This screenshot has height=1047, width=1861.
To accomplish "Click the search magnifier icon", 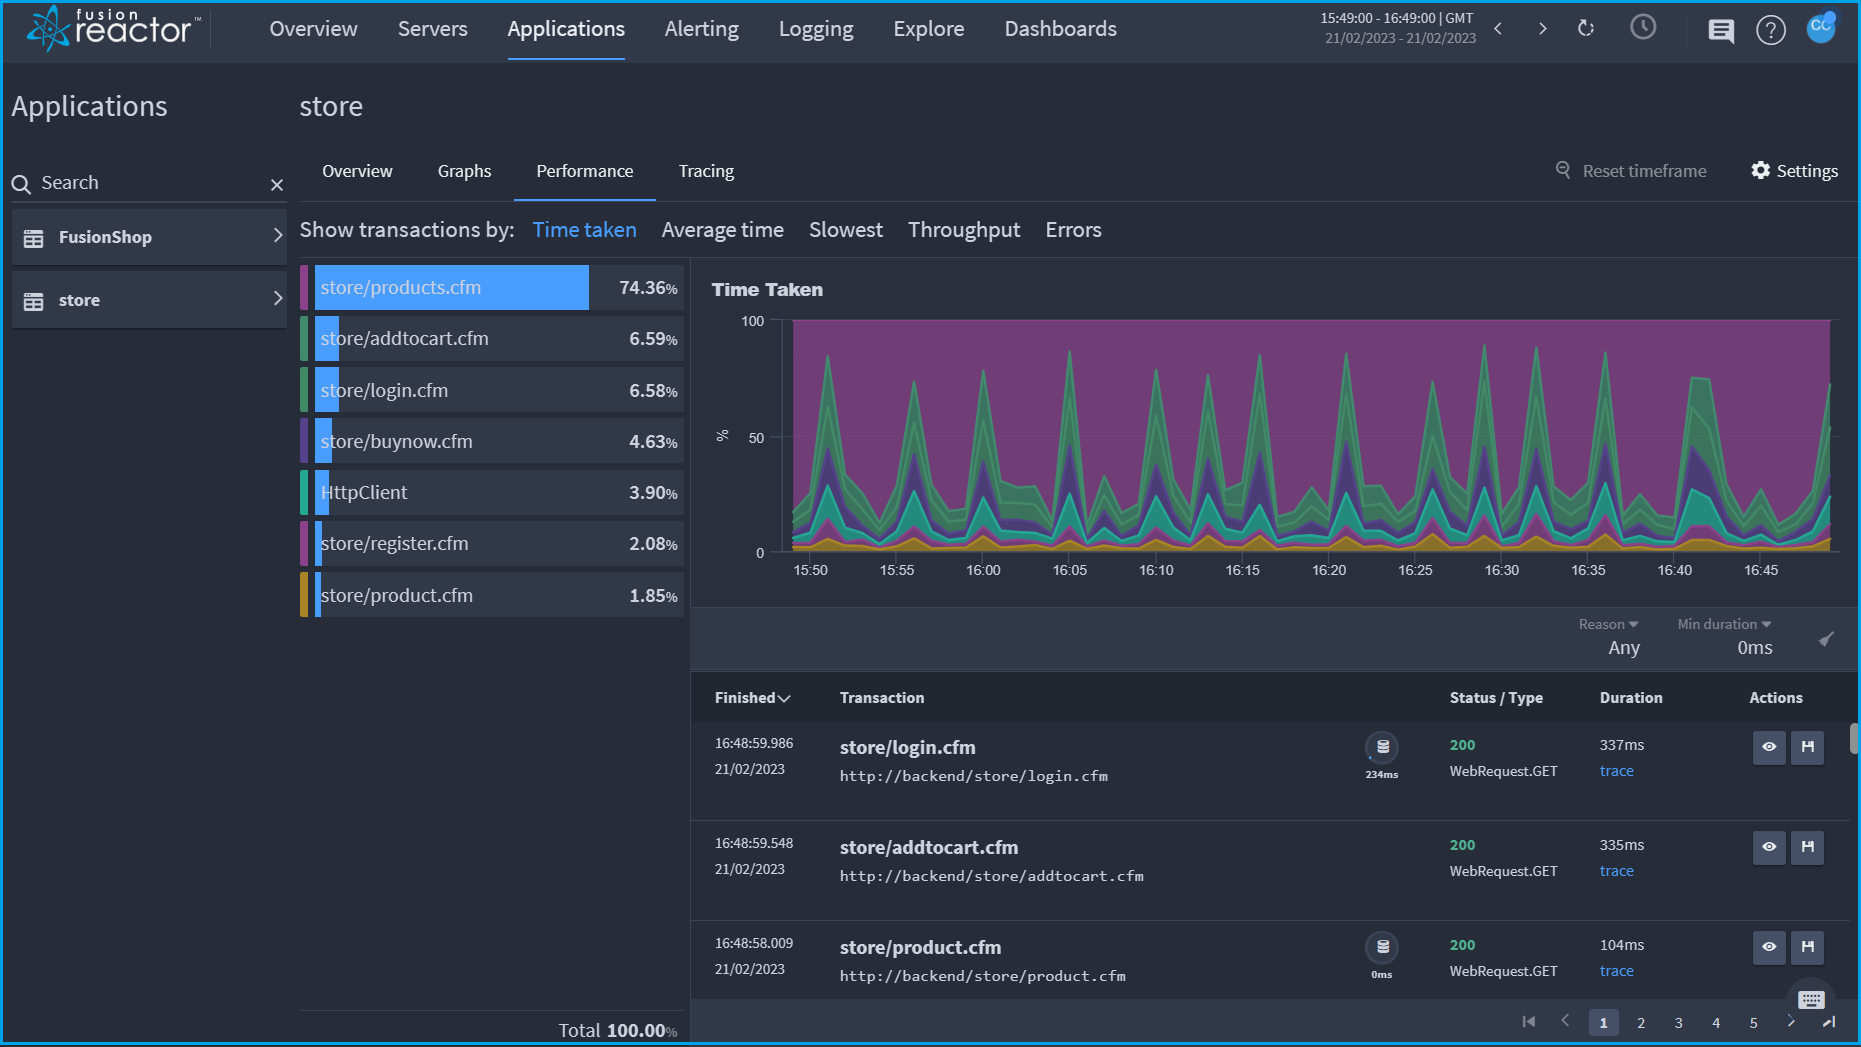I will tap(21, 184).
